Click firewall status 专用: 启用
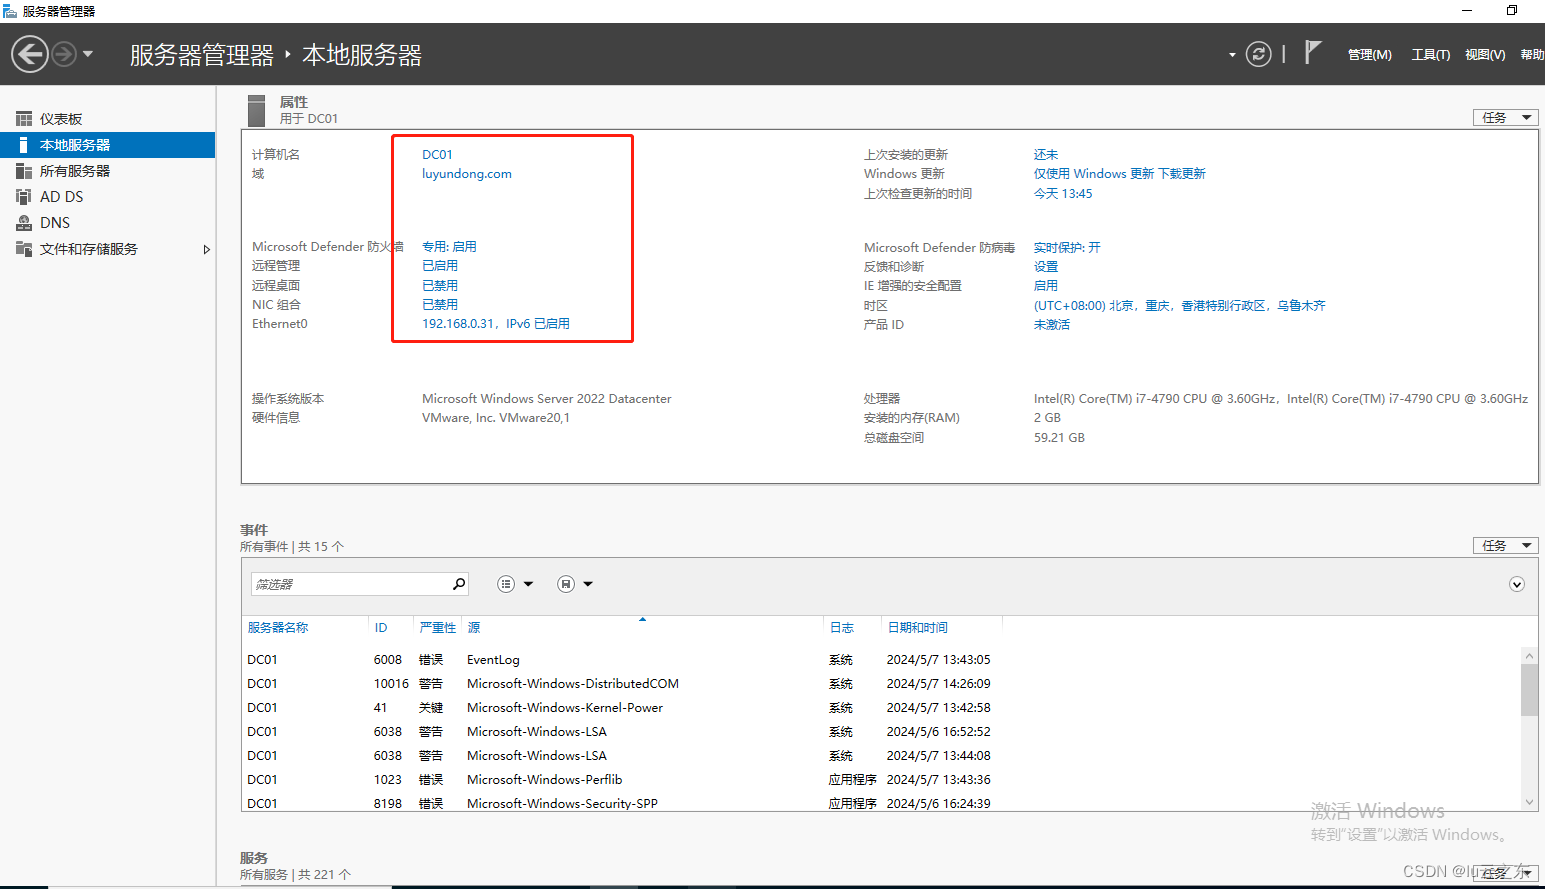Image resolution: width=1545 pixels, height=889 pixels. click(449, 247)
